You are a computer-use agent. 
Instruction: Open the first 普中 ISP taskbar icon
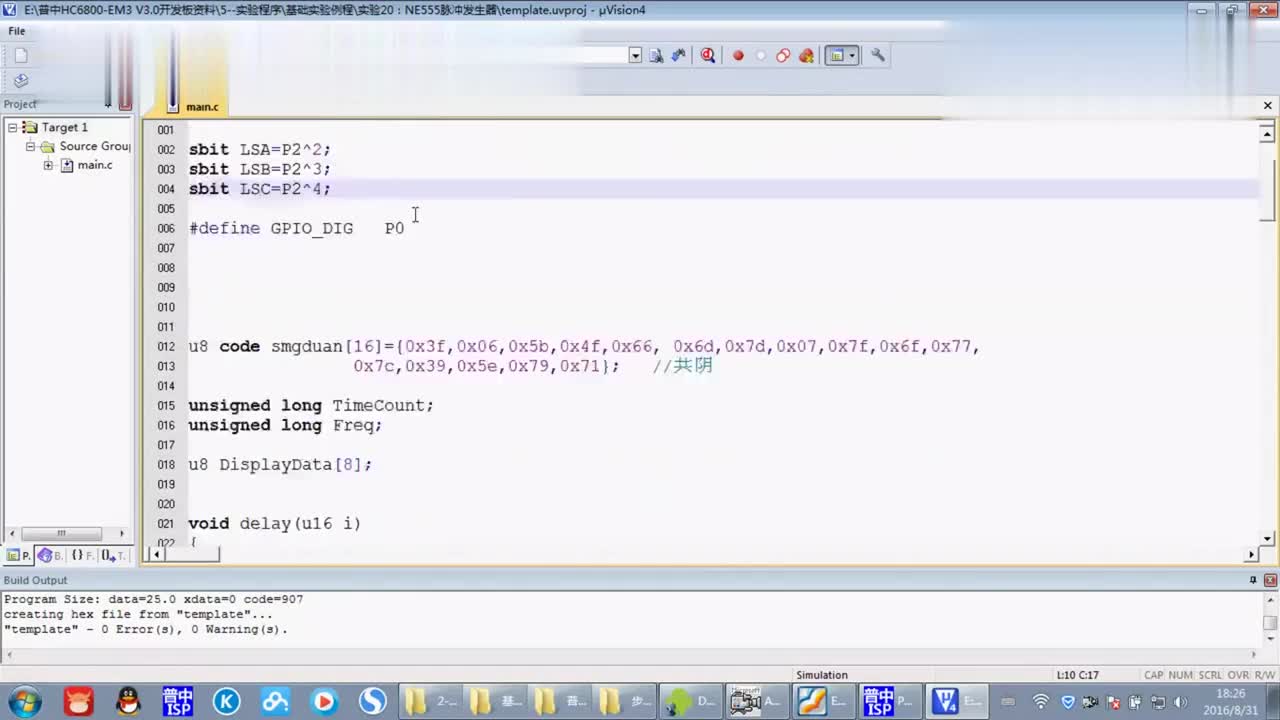(x=178, y=702)
